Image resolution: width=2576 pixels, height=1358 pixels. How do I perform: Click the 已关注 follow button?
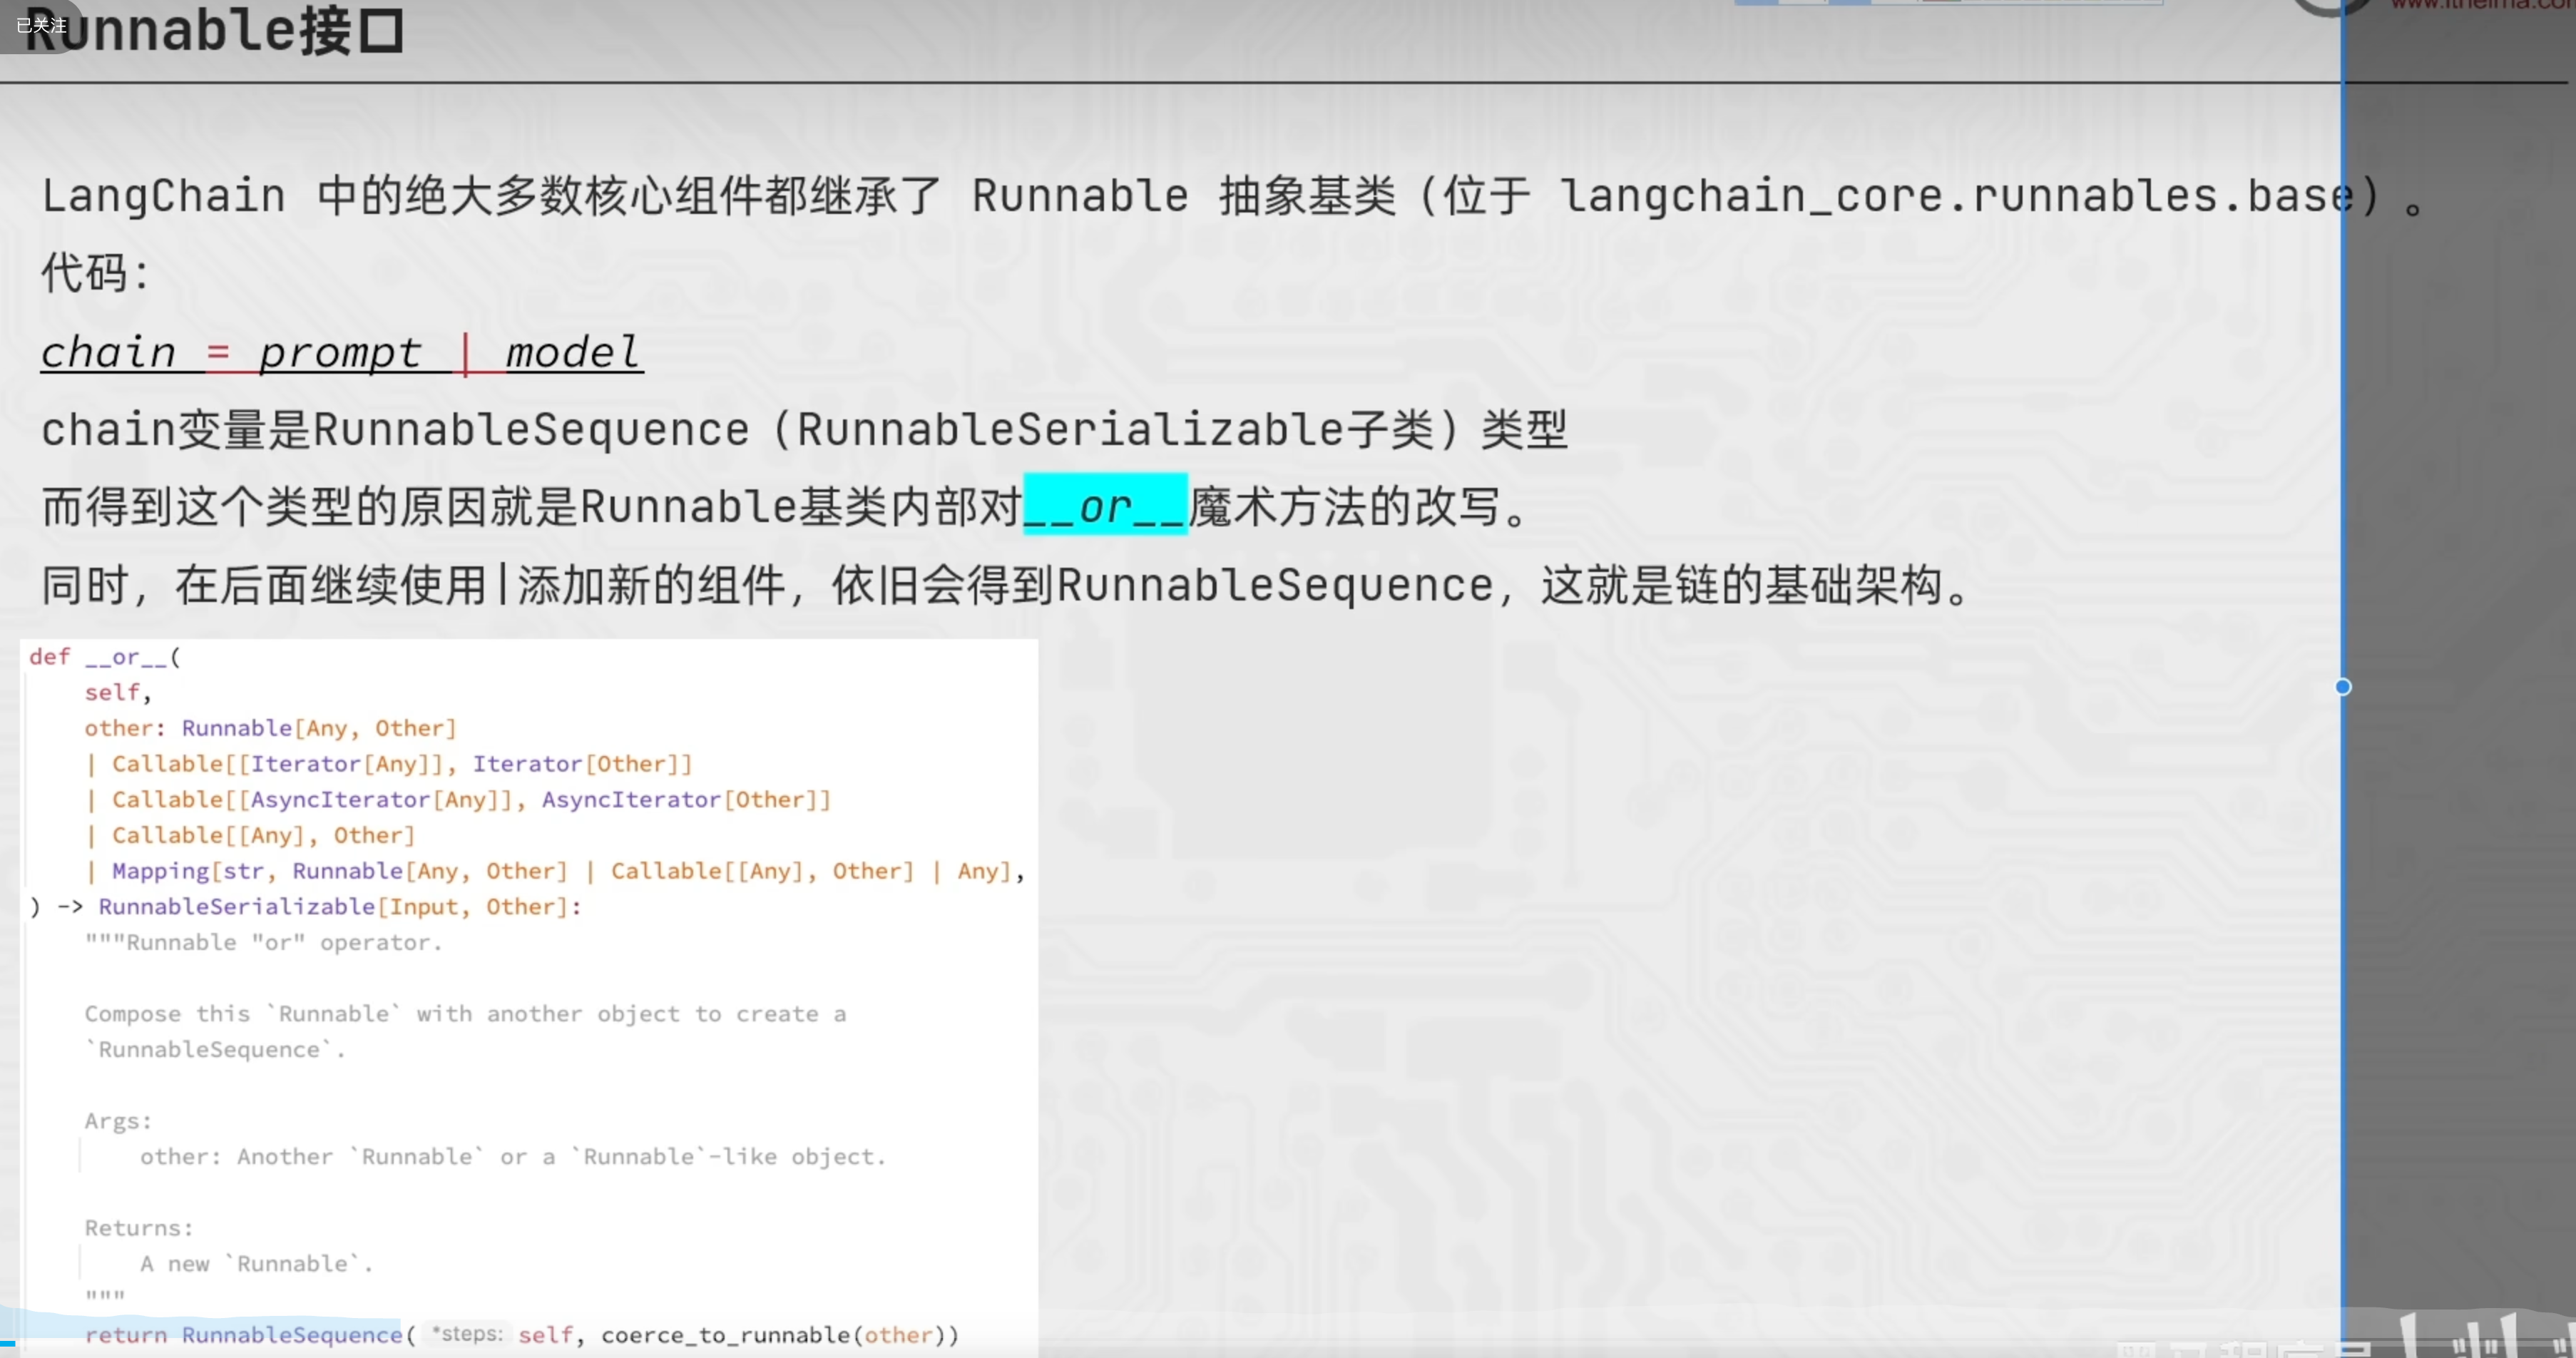(40, 25)
